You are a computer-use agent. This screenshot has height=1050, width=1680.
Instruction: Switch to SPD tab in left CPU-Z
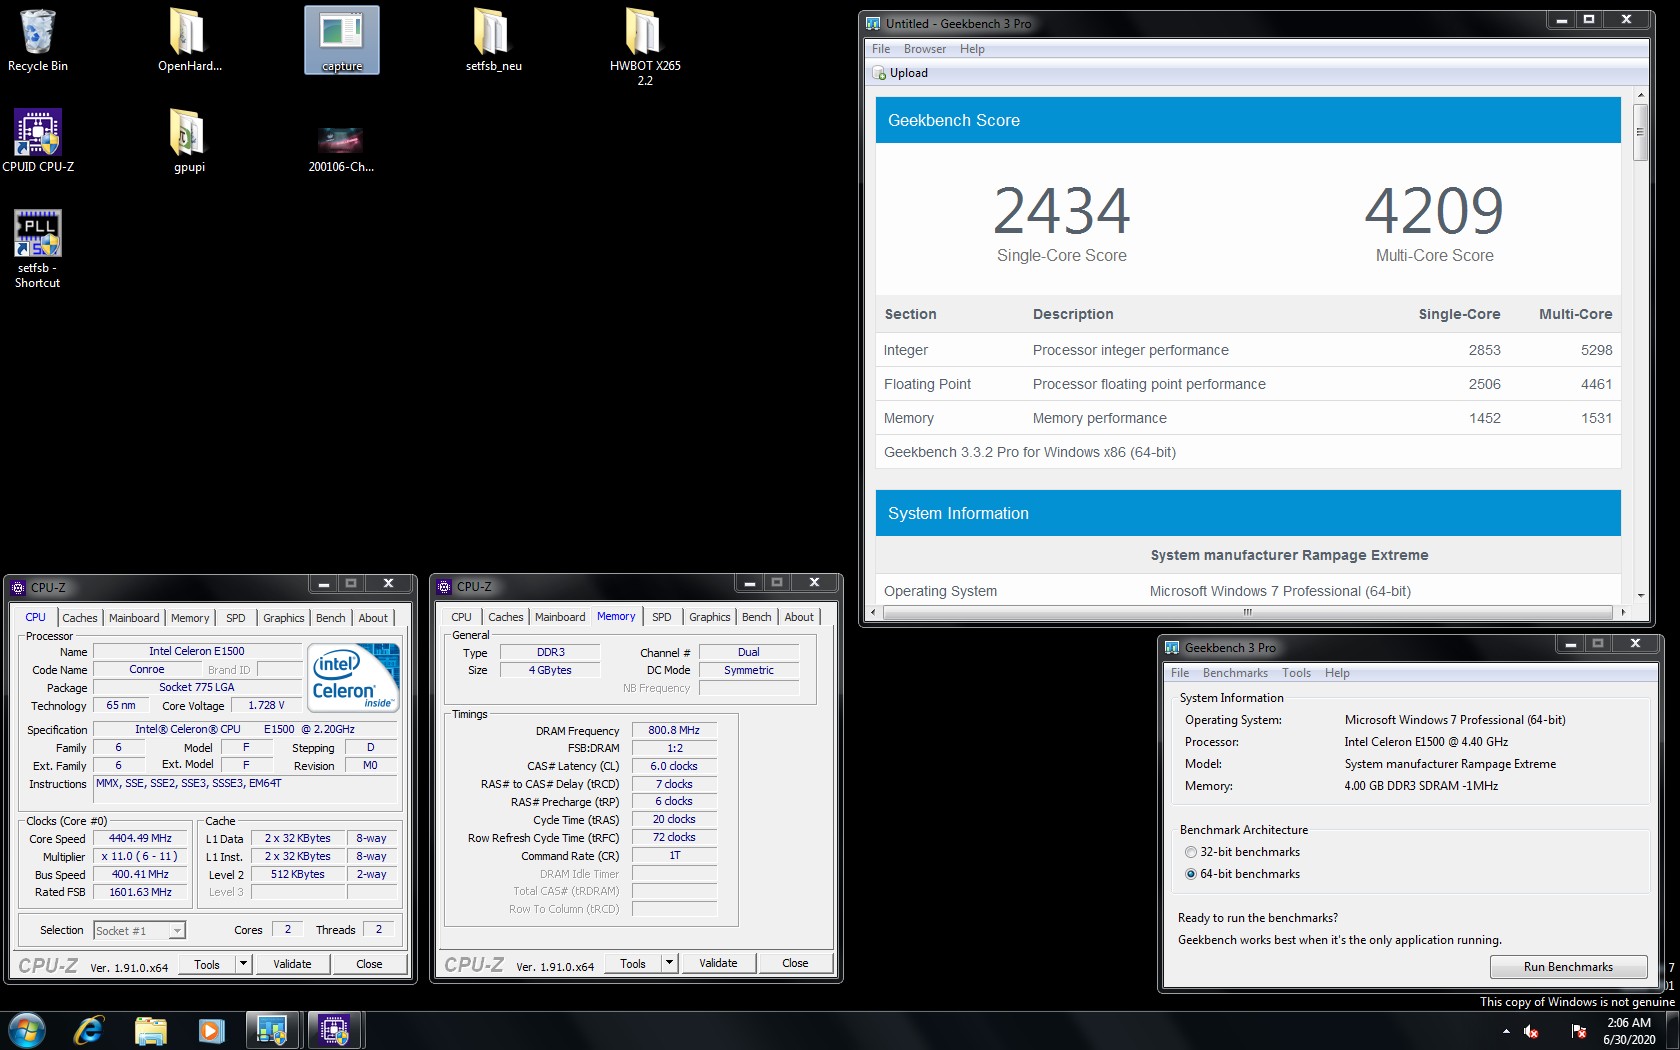[236, 618]
